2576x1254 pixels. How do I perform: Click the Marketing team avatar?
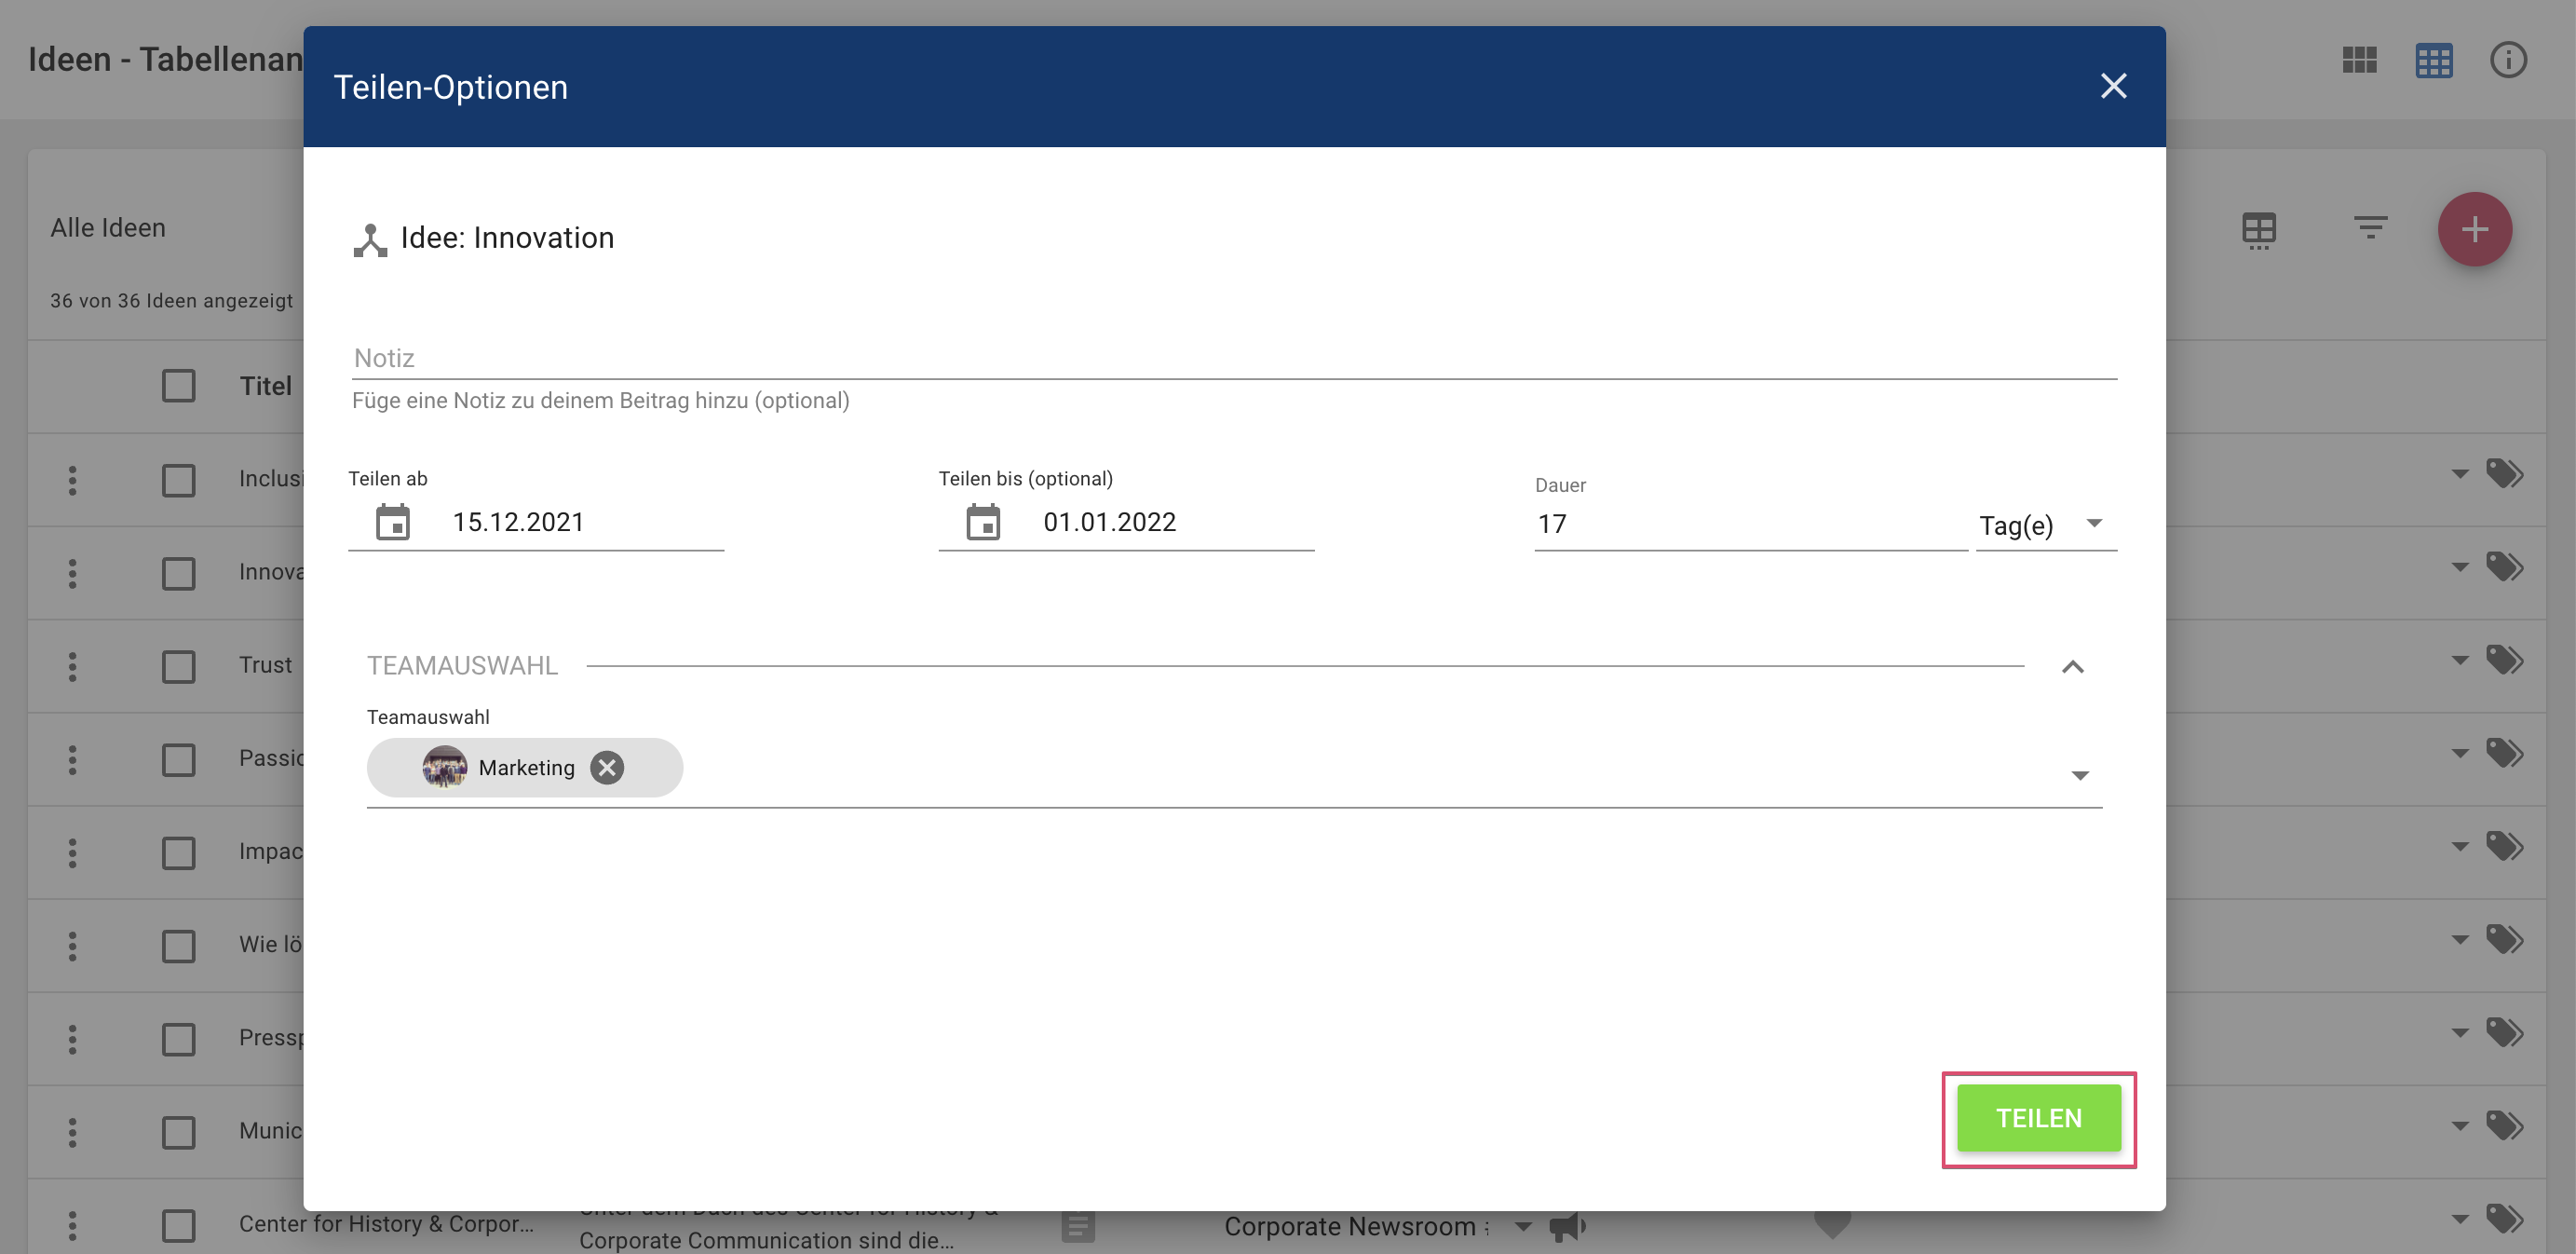tap(444, 767)
